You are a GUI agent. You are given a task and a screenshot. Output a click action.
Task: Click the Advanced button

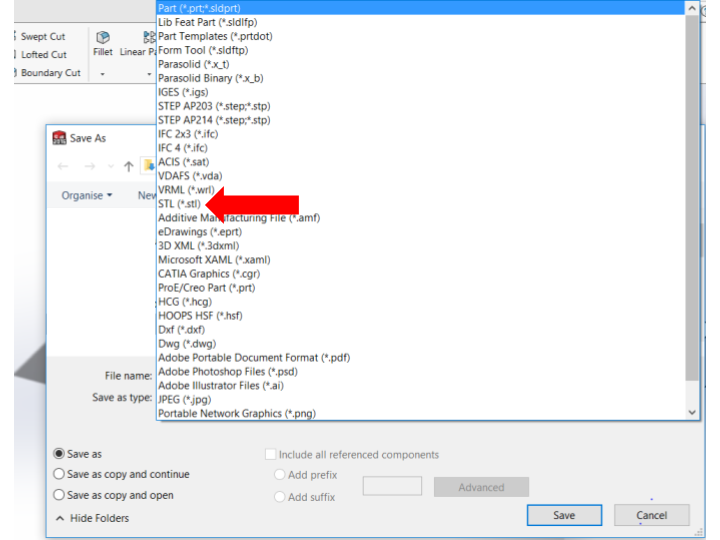481,487
